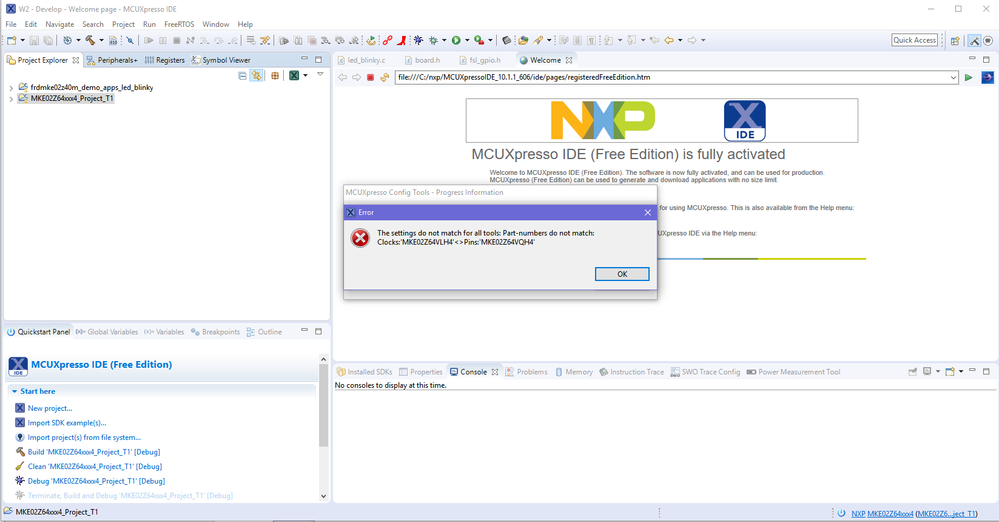Click Collapse All in Project Explorer
Image resolution: width=999 pixels, height=522 pixels.
(x=242, y=75)
